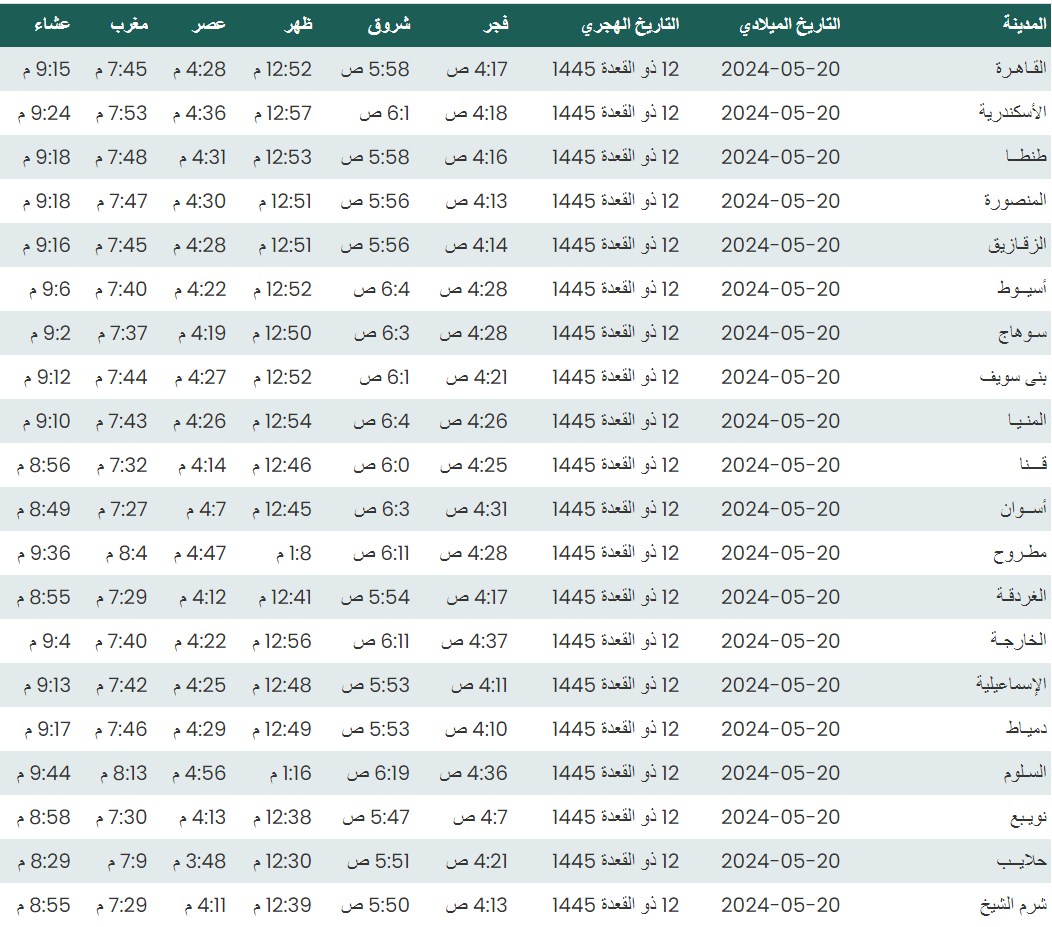This screenshot has height=927, width=1052.
Task: Click the sunrise time for دمياط
Action: (375, 729)
